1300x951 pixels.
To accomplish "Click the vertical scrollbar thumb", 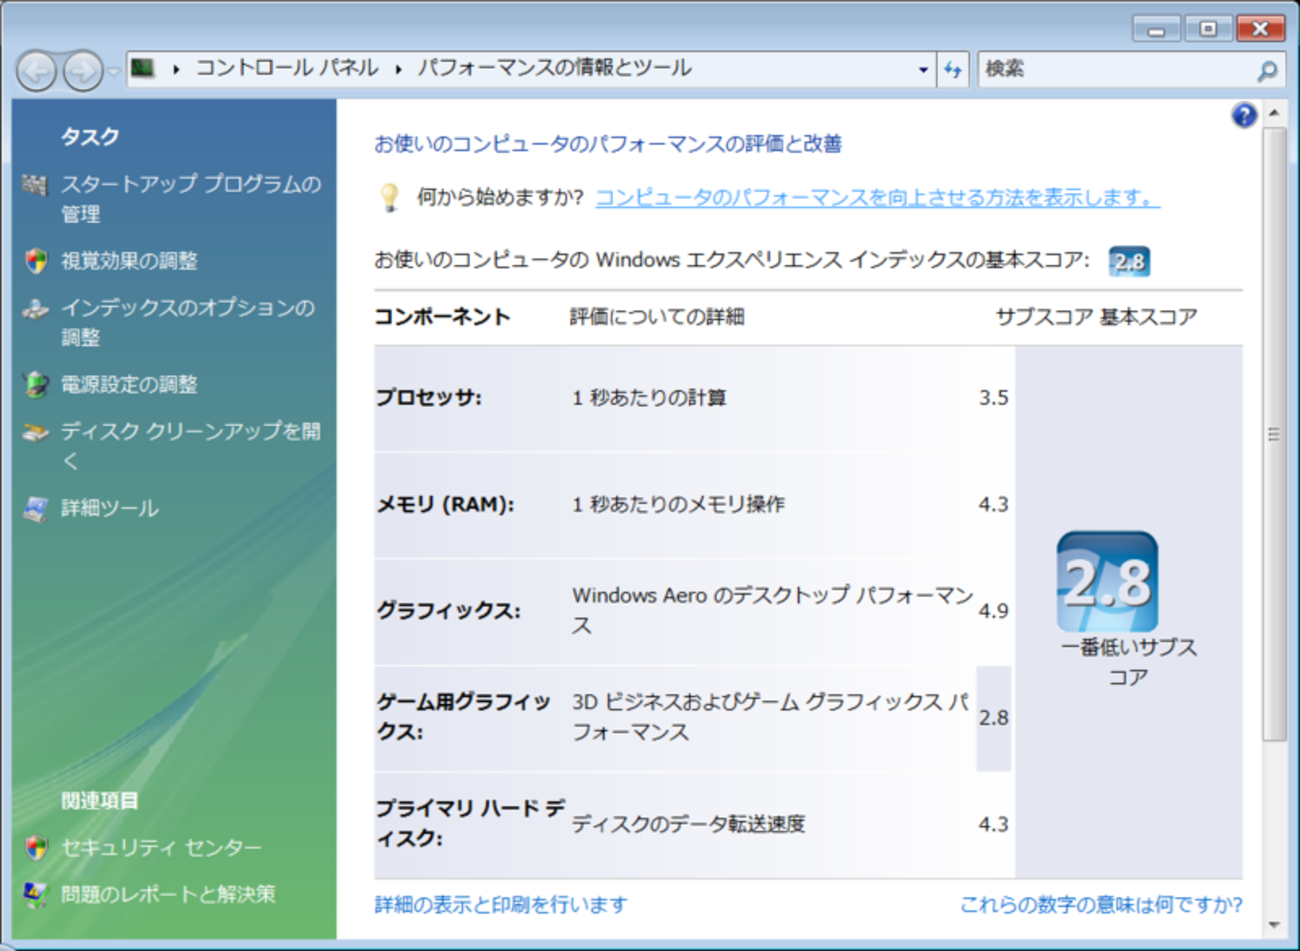I will pos(1274,434).
